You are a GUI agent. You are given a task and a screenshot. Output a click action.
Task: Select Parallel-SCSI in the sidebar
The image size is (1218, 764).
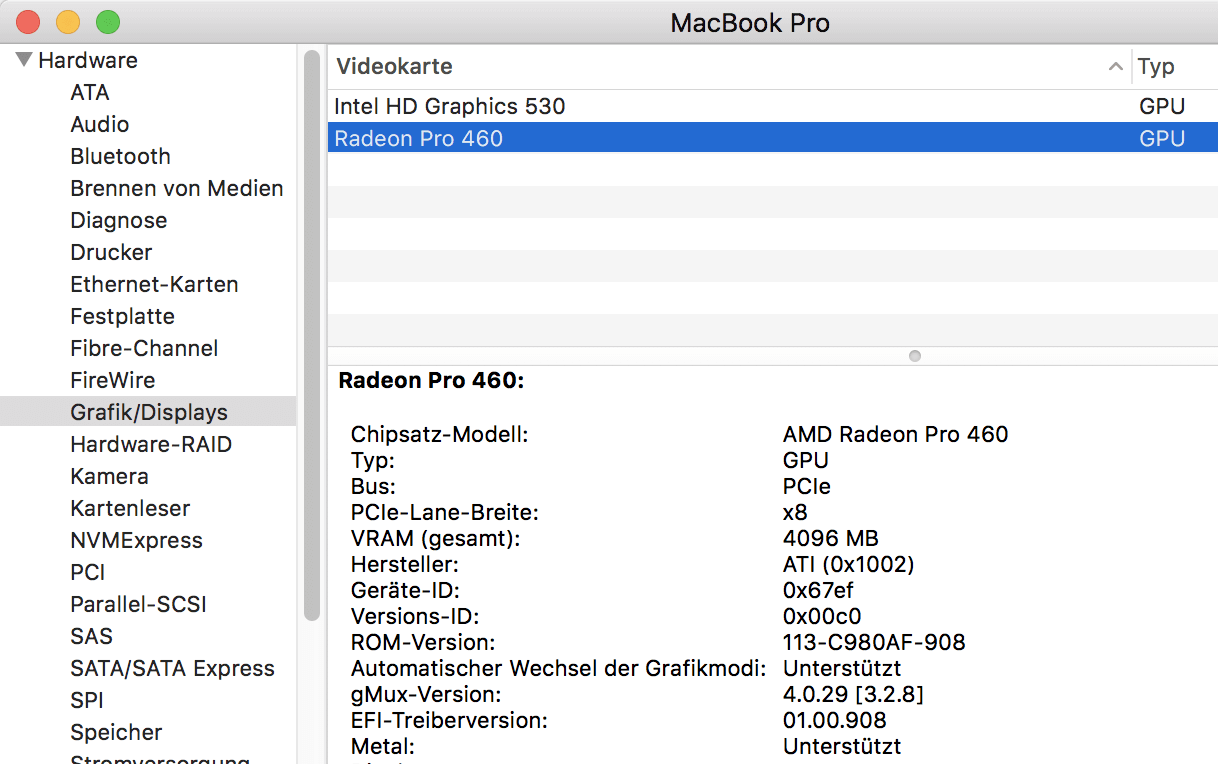(138, 604)
